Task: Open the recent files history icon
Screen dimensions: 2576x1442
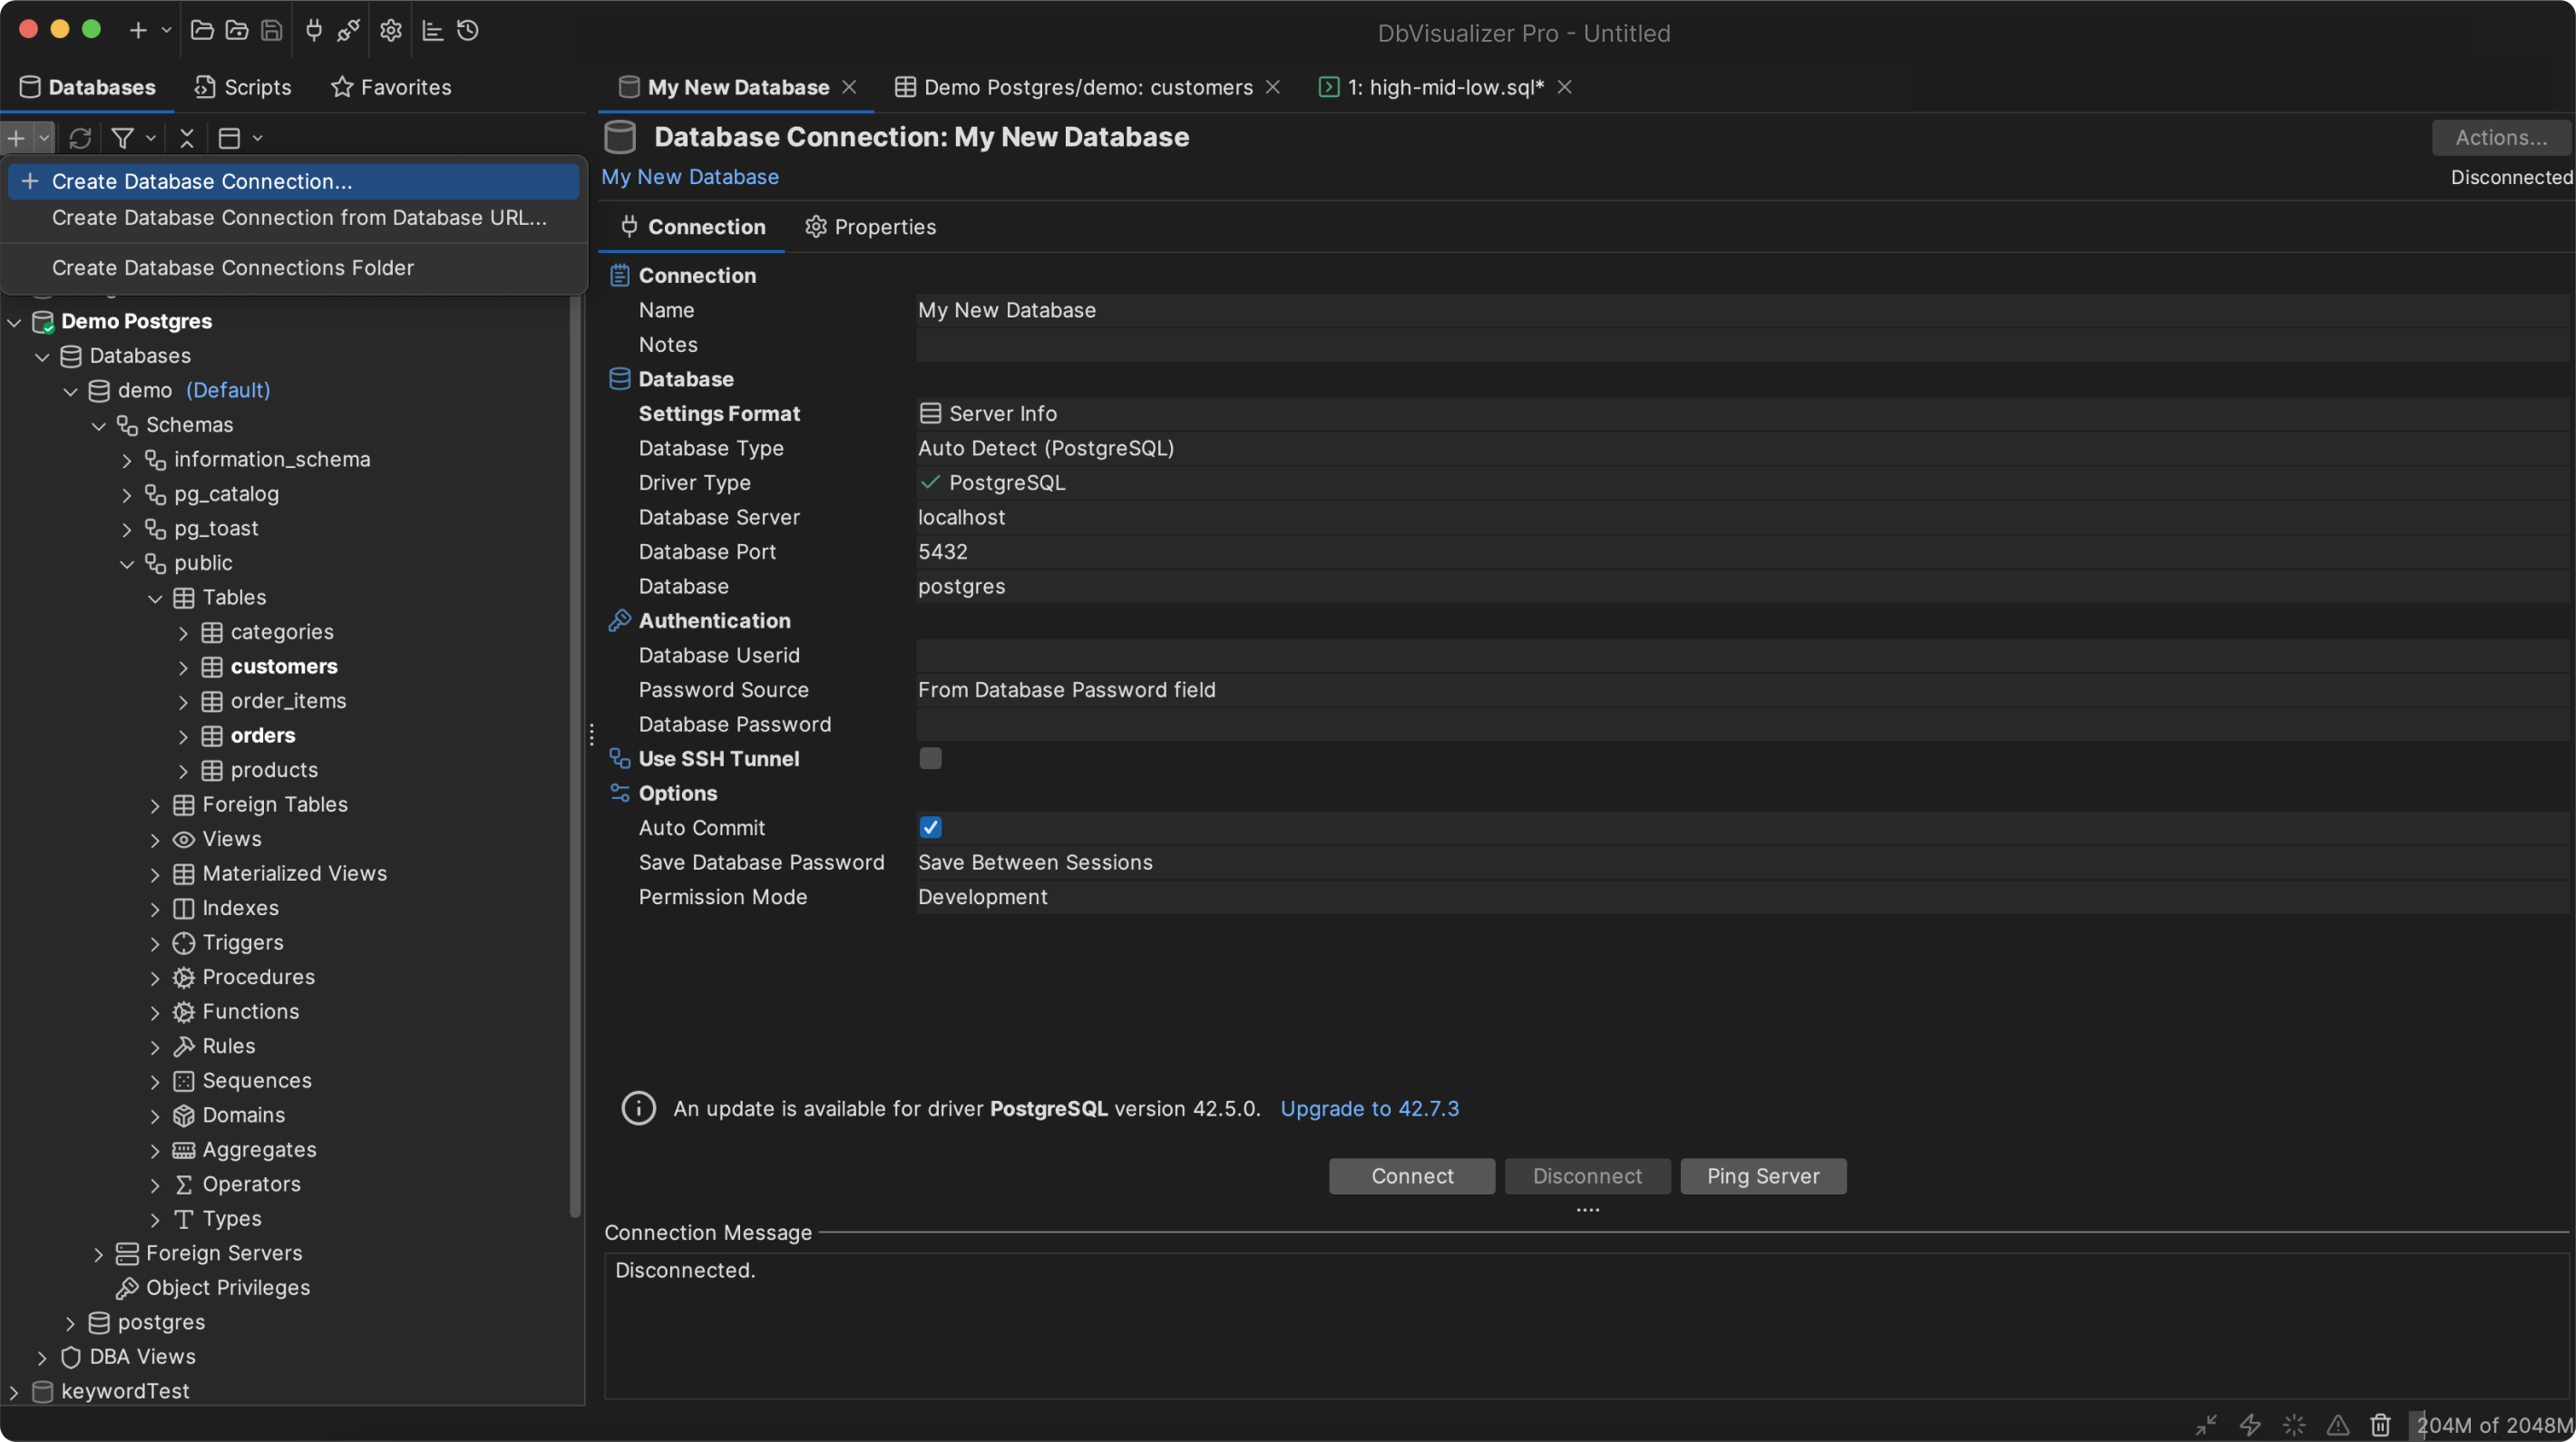Action: tap(467, 30)
